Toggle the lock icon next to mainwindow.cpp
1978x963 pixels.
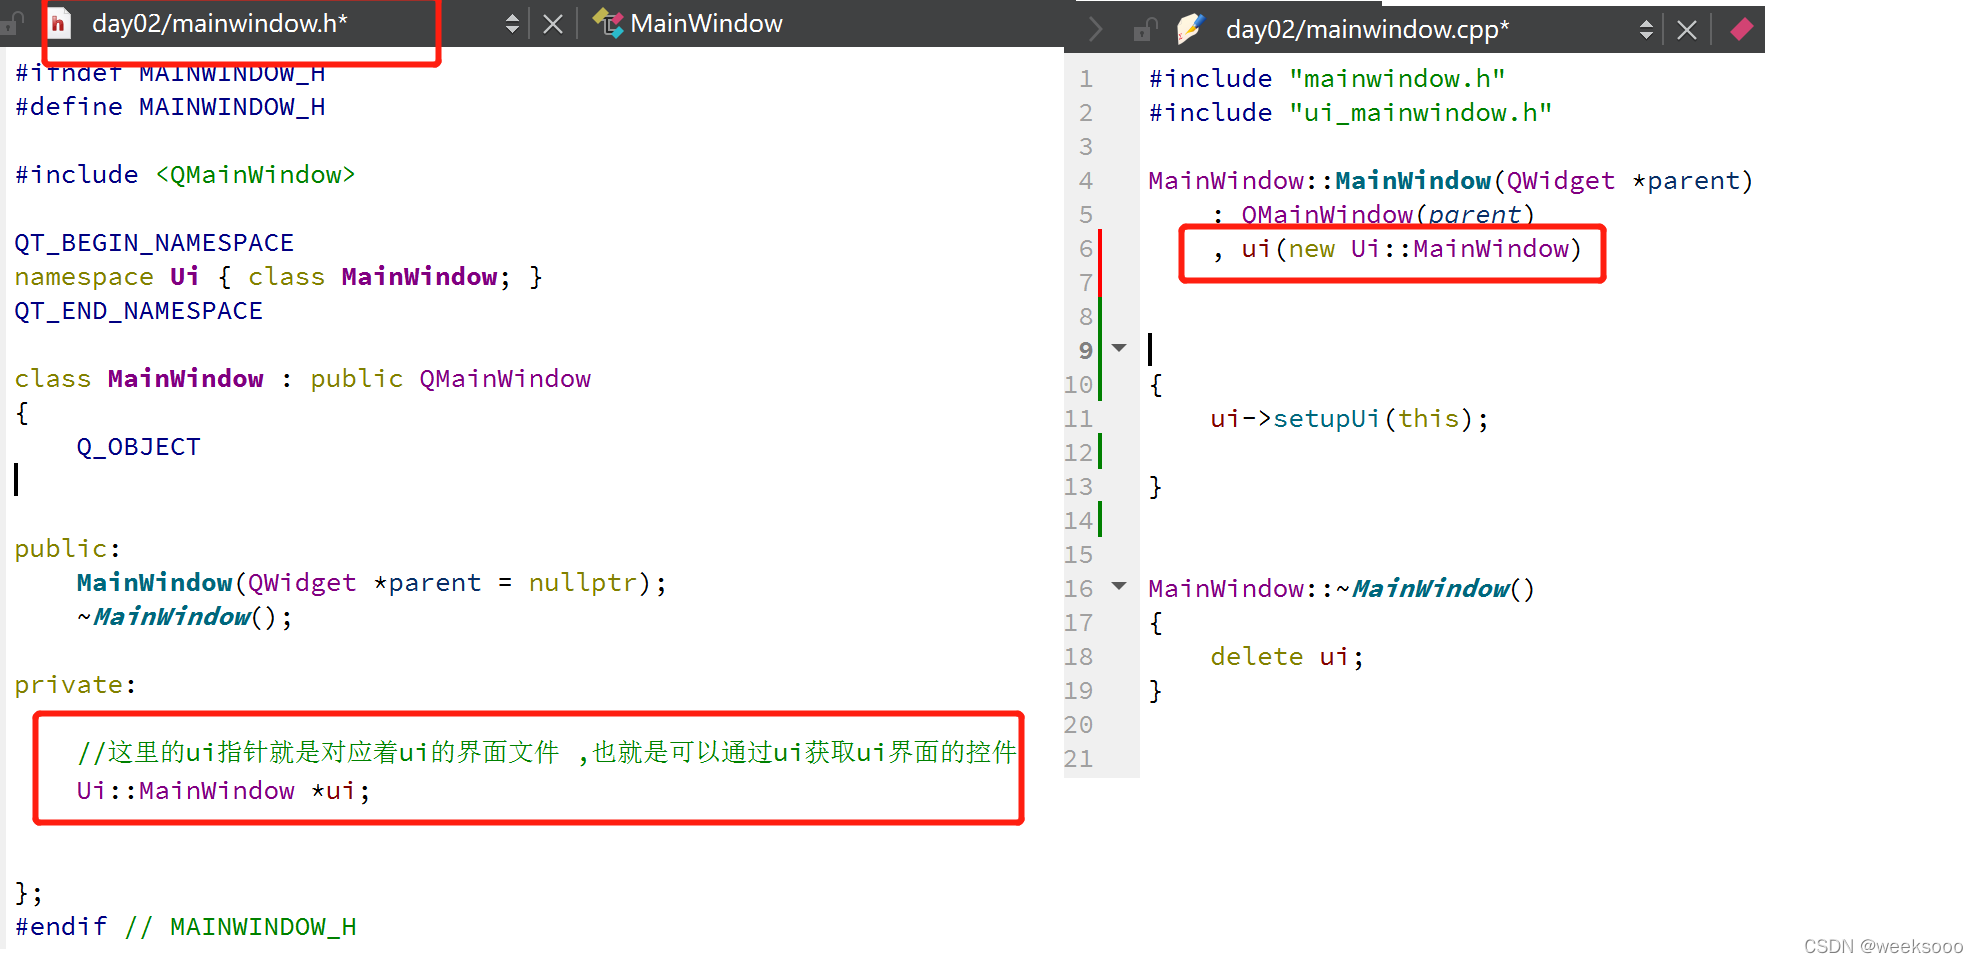pyautogui.click(x=1145, y=30)
